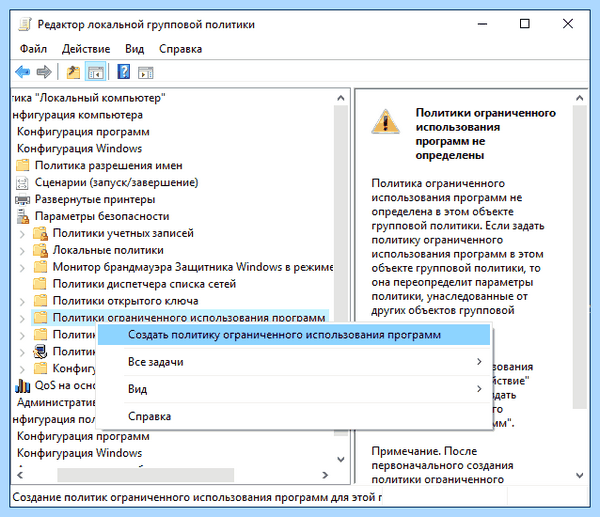This screenshot has width=600, height=517.
Task: Toggle the Show/Hide action pane icon
Action: (x=145, y=72)
